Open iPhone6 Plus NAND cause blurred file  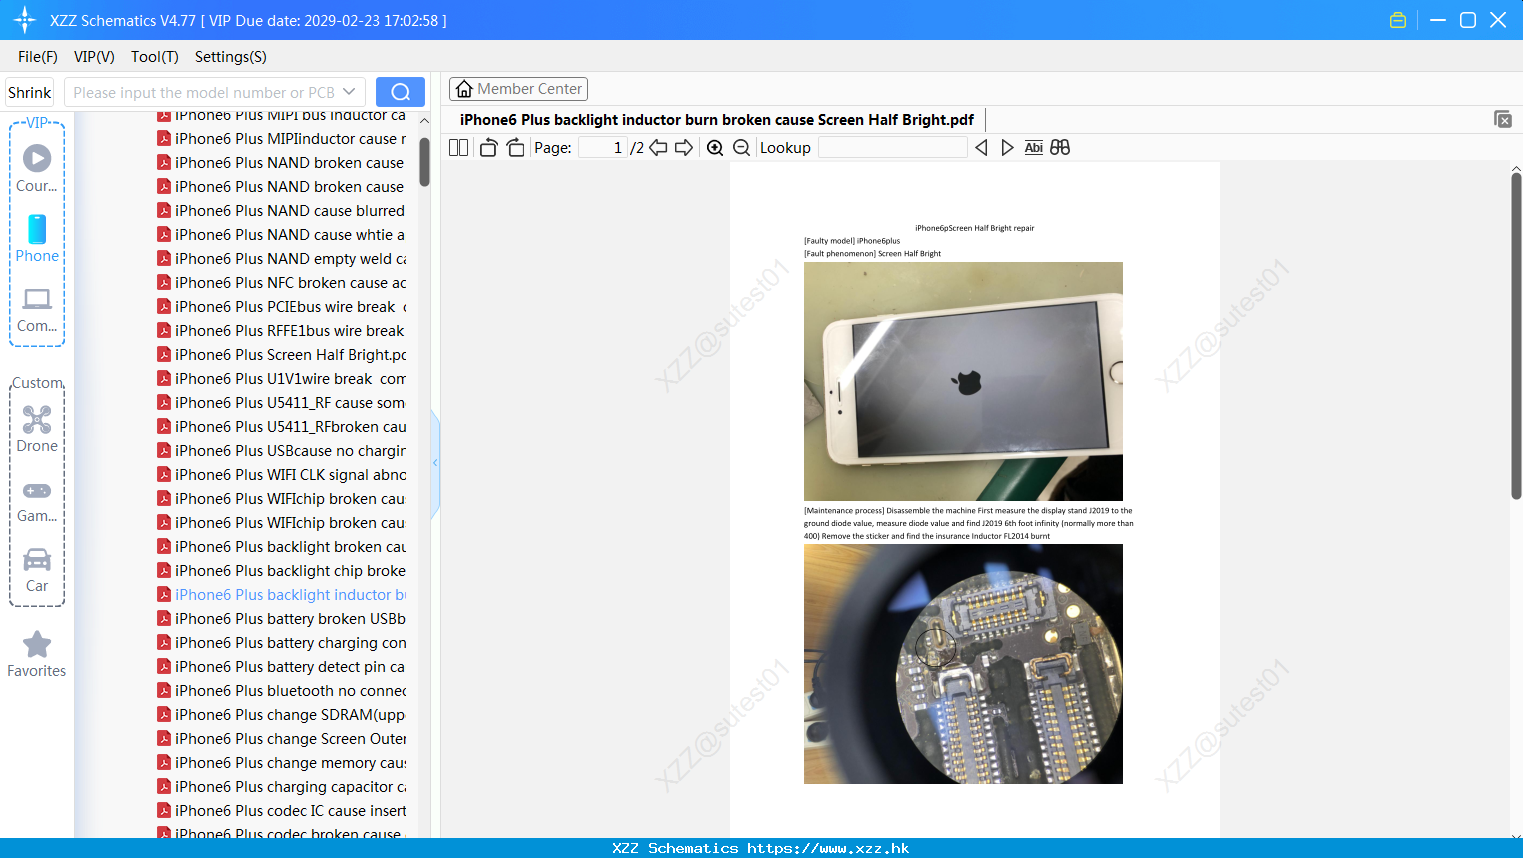click(282, 211)
